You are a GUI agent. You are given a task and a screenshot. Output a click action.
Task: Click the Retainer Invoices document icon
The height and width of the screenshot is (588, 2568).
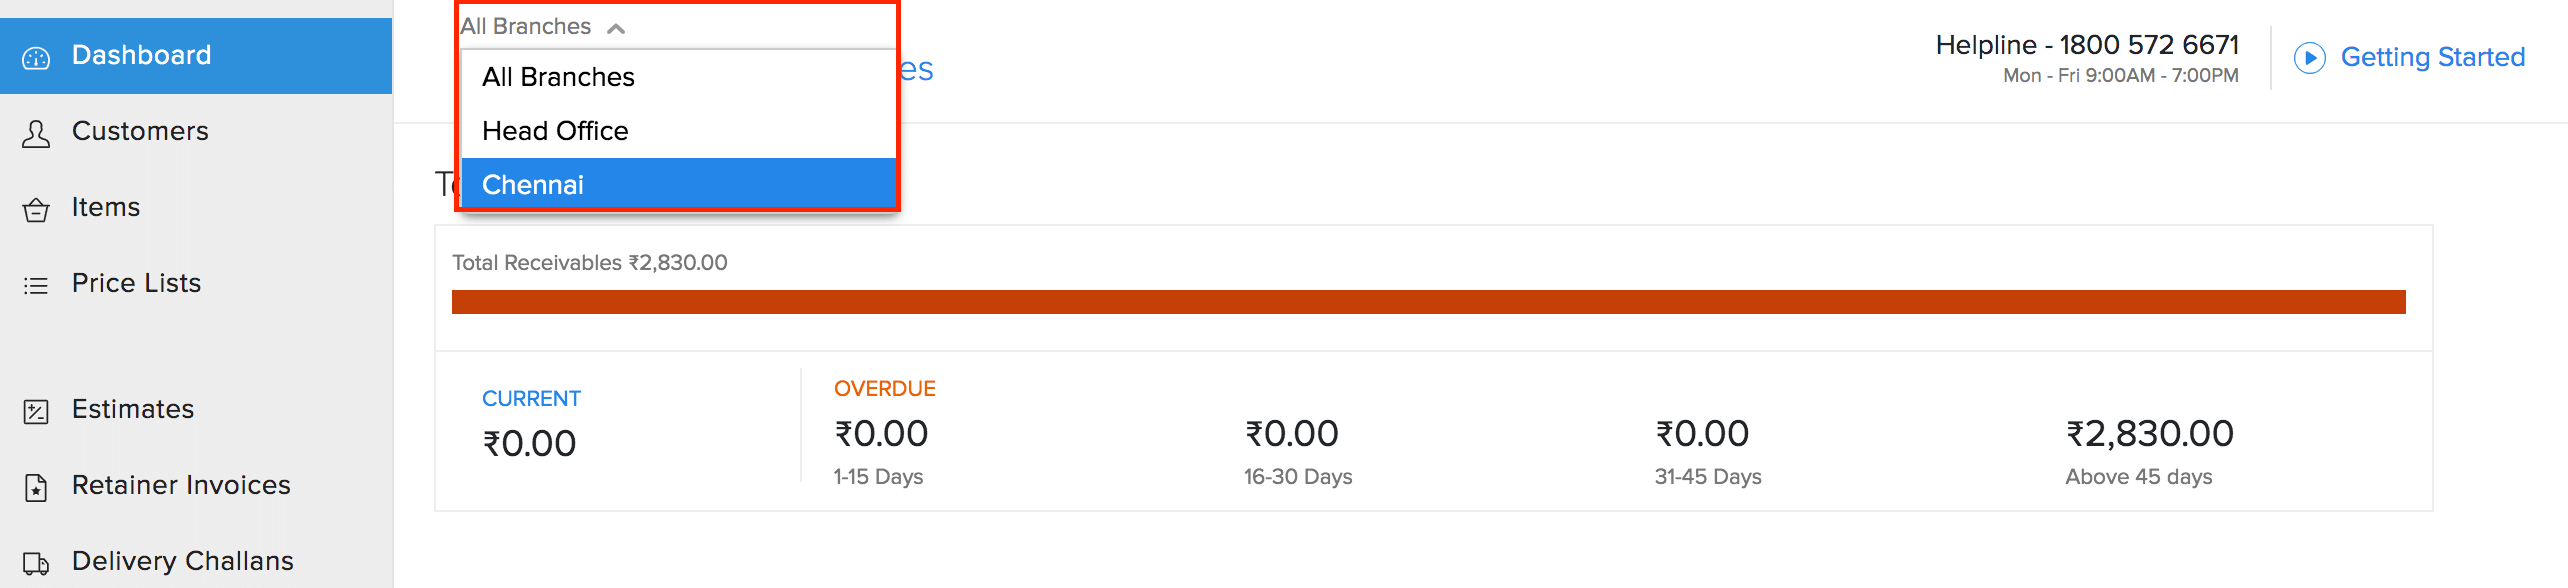pos(36,487)
